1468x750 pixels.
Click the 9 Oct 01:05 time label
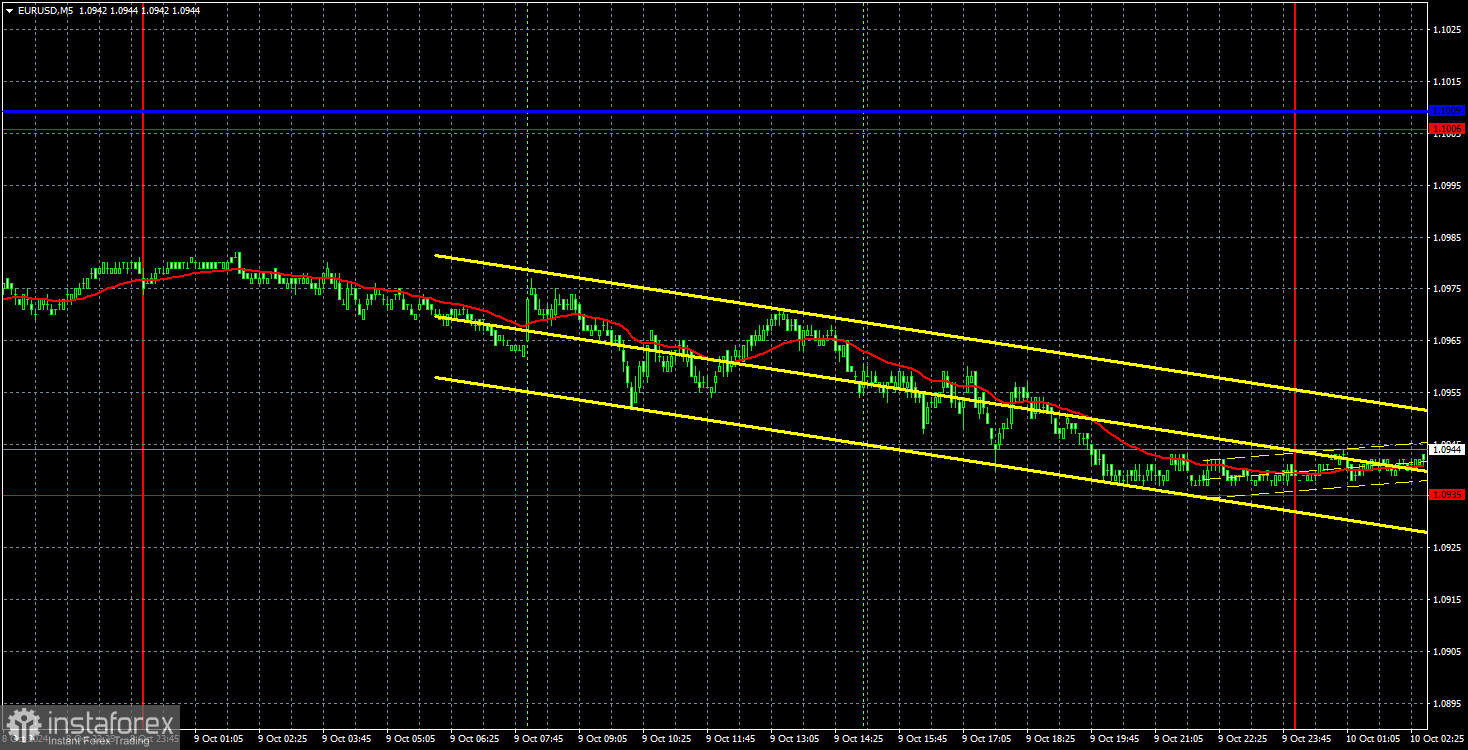click(219, 740)
